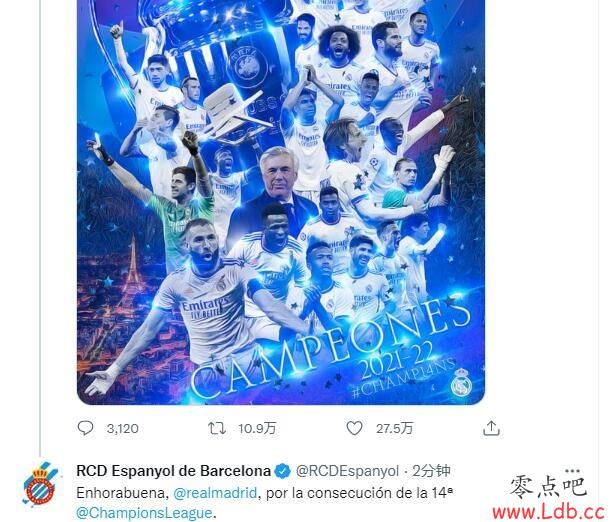The image size is (614, 522).
Task: Click the reply speech bubble icon
Action: [85, 428]
